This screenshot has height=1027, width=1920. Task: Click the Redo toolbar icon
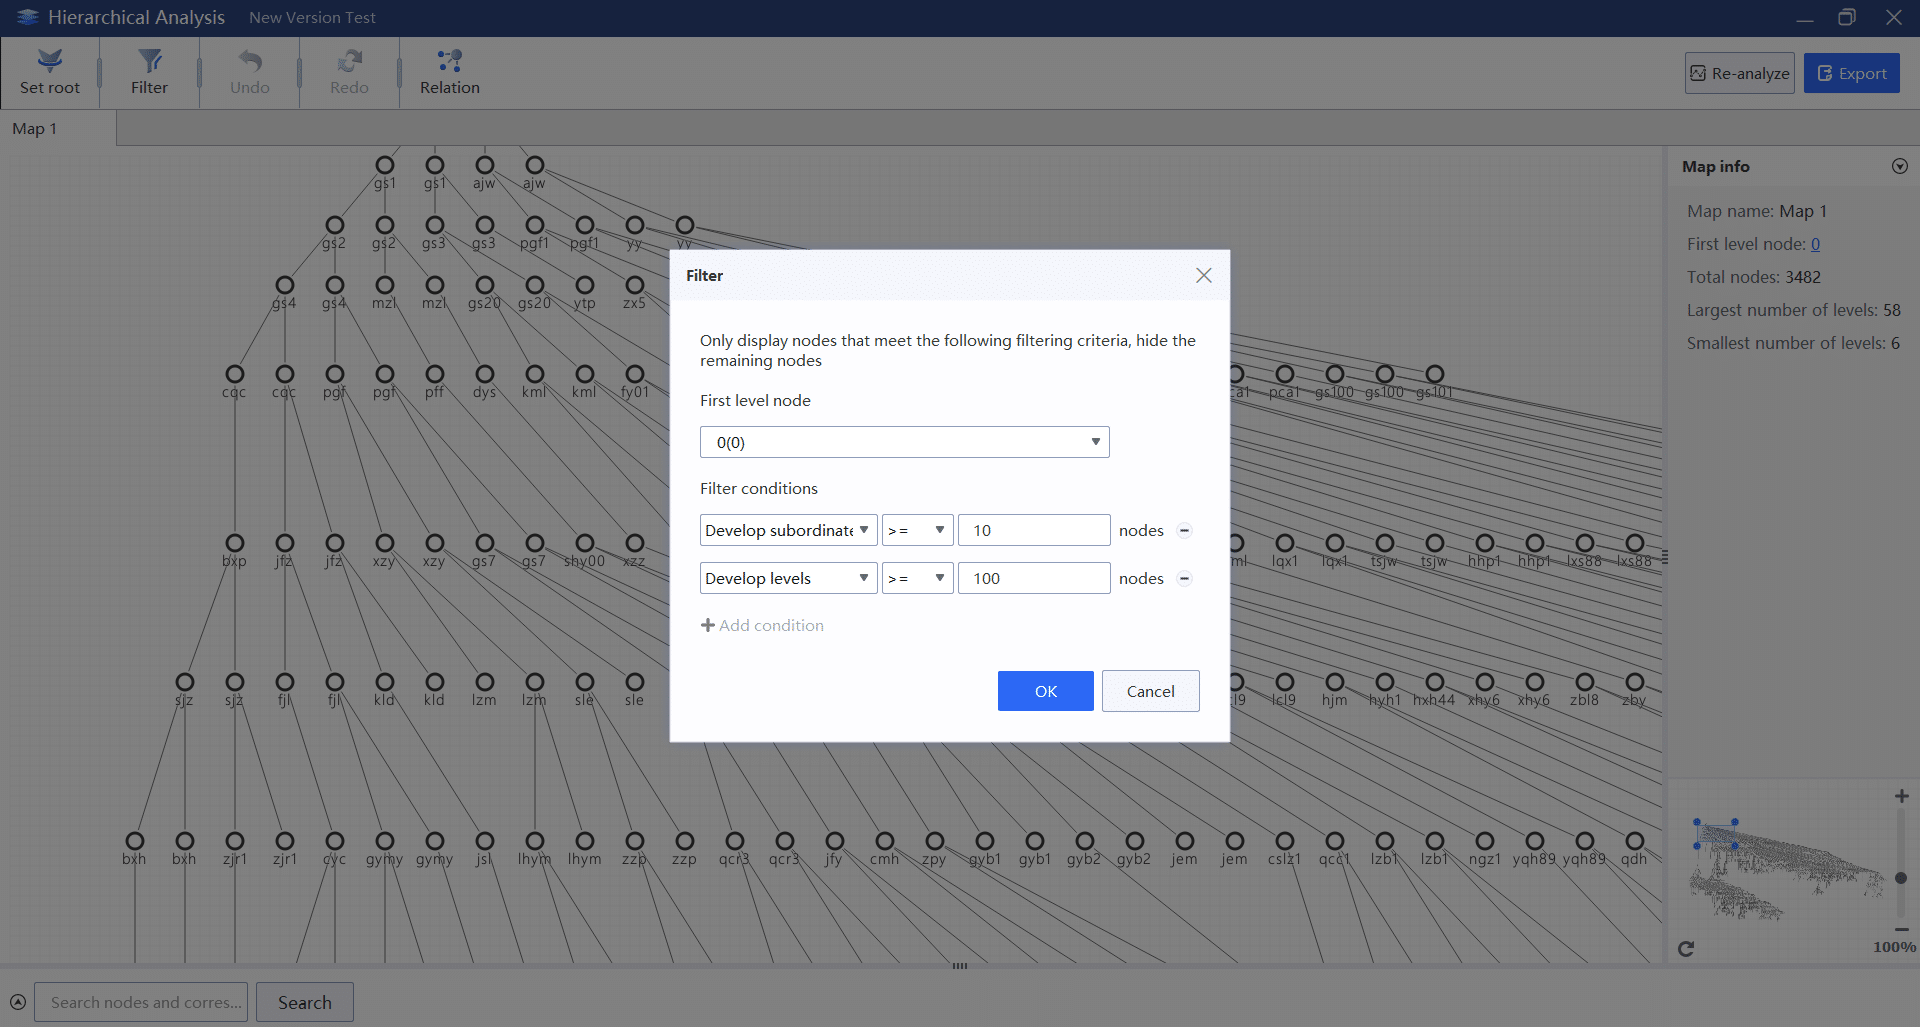(349, 72)
